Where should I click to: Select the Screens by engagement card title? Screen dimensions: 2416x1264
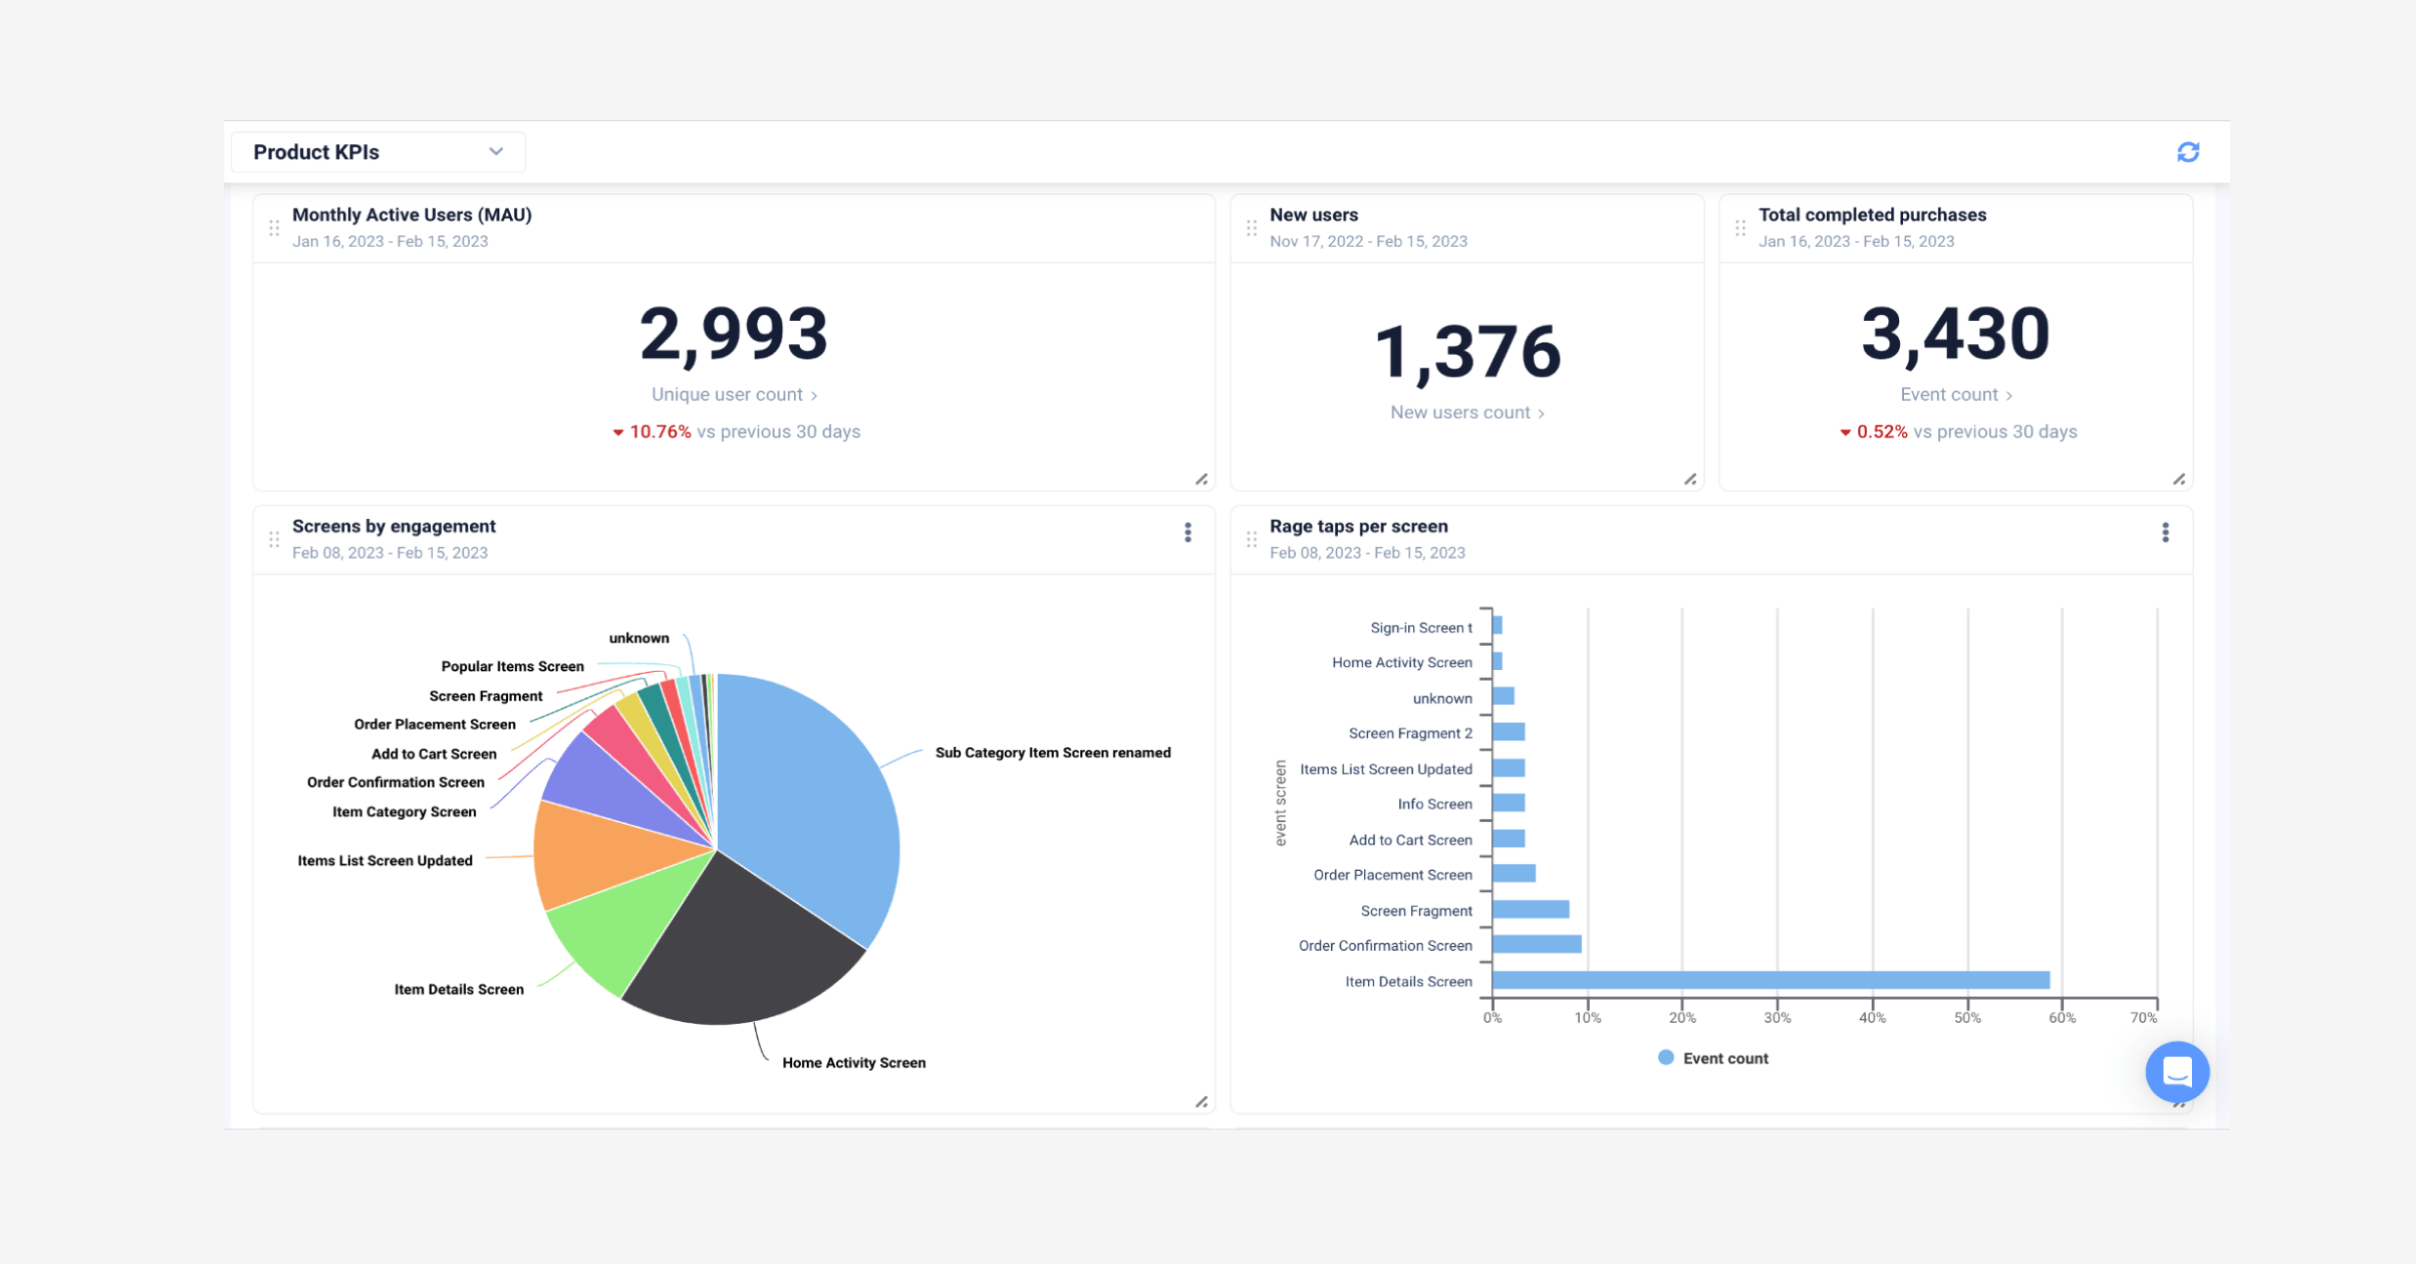tap(394, 525)
